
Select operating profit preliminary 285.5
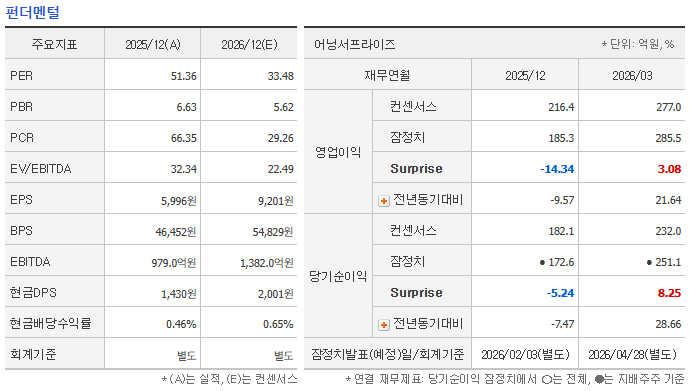[668, 138]
